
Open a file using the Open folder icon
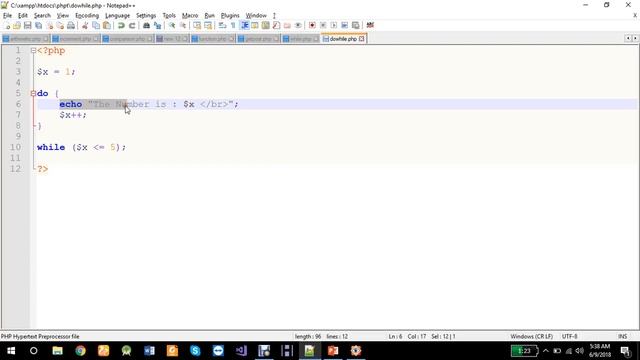click(17, 25)
